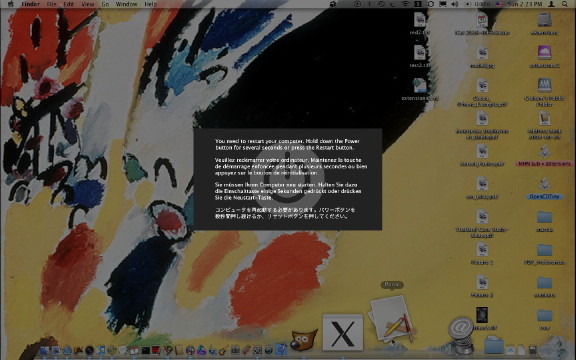The height and width of the screenshot is (360, 576).
Task: Open the user account menu icon
Action: (552, 4)
